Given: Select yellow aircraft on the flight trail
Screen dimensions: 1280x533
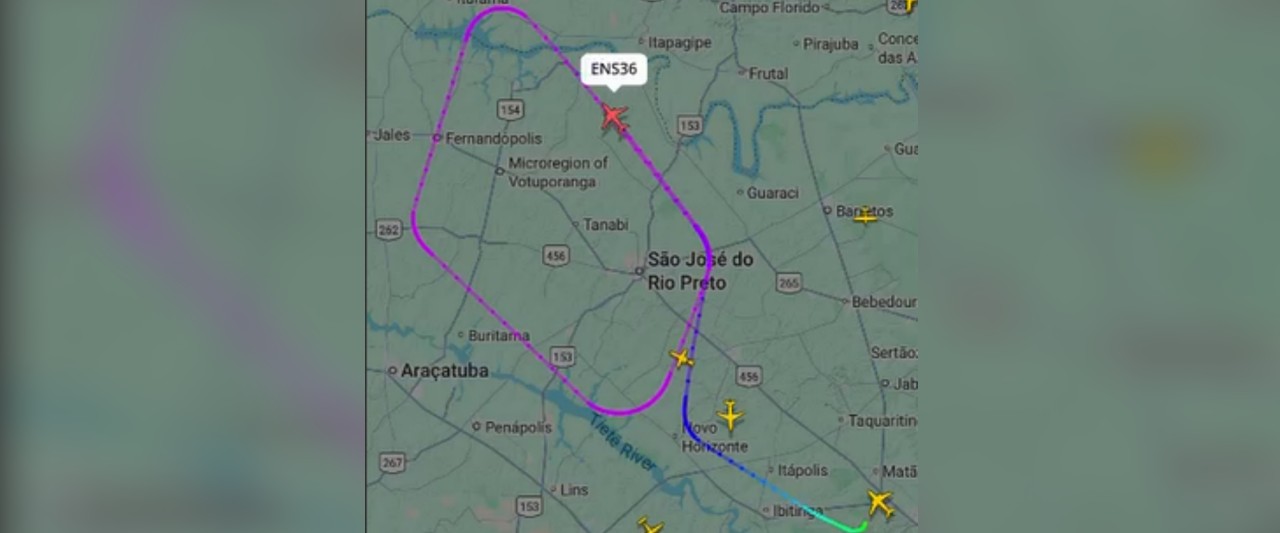Looking at the screenshot, I should (682, 358).
